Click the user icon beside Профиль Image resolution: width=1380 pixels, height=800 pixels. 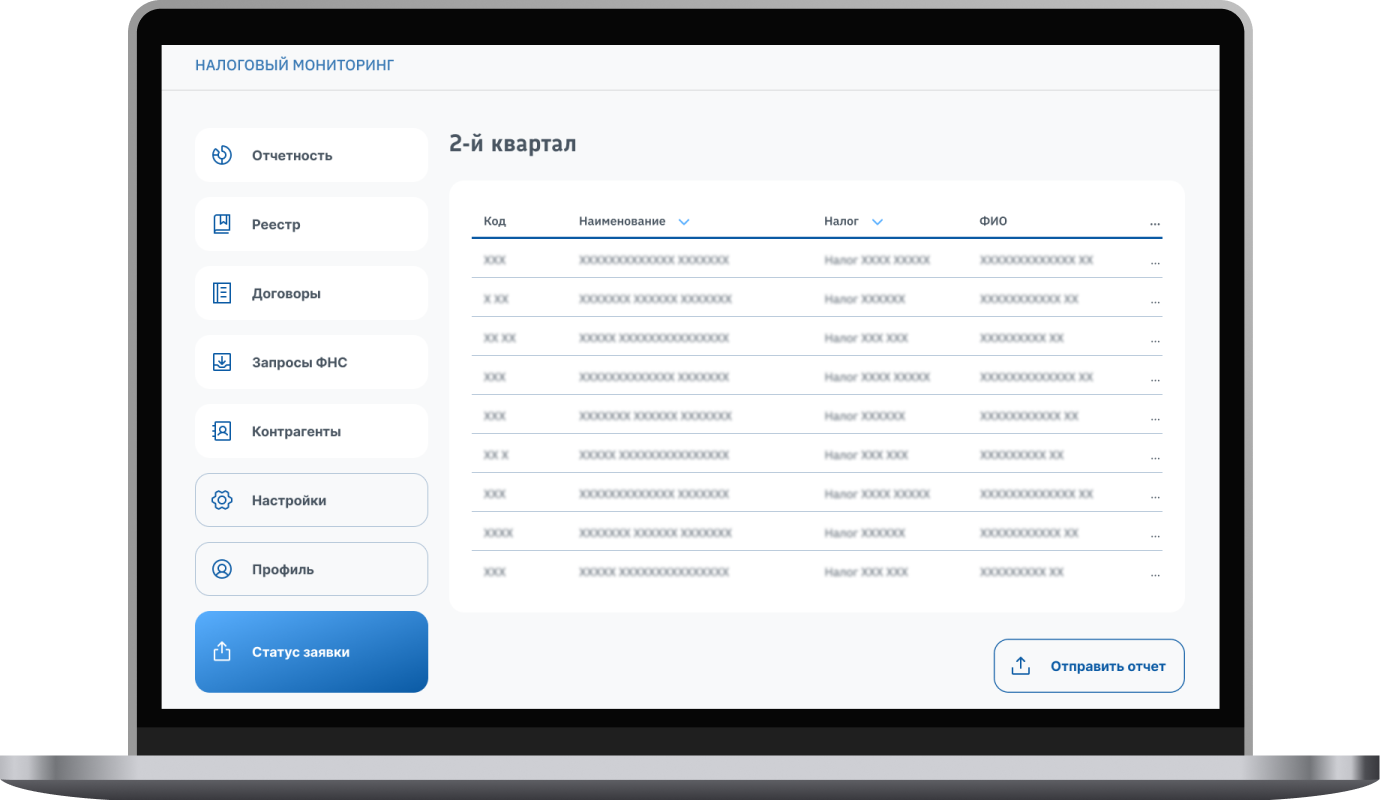pos(222,569)
